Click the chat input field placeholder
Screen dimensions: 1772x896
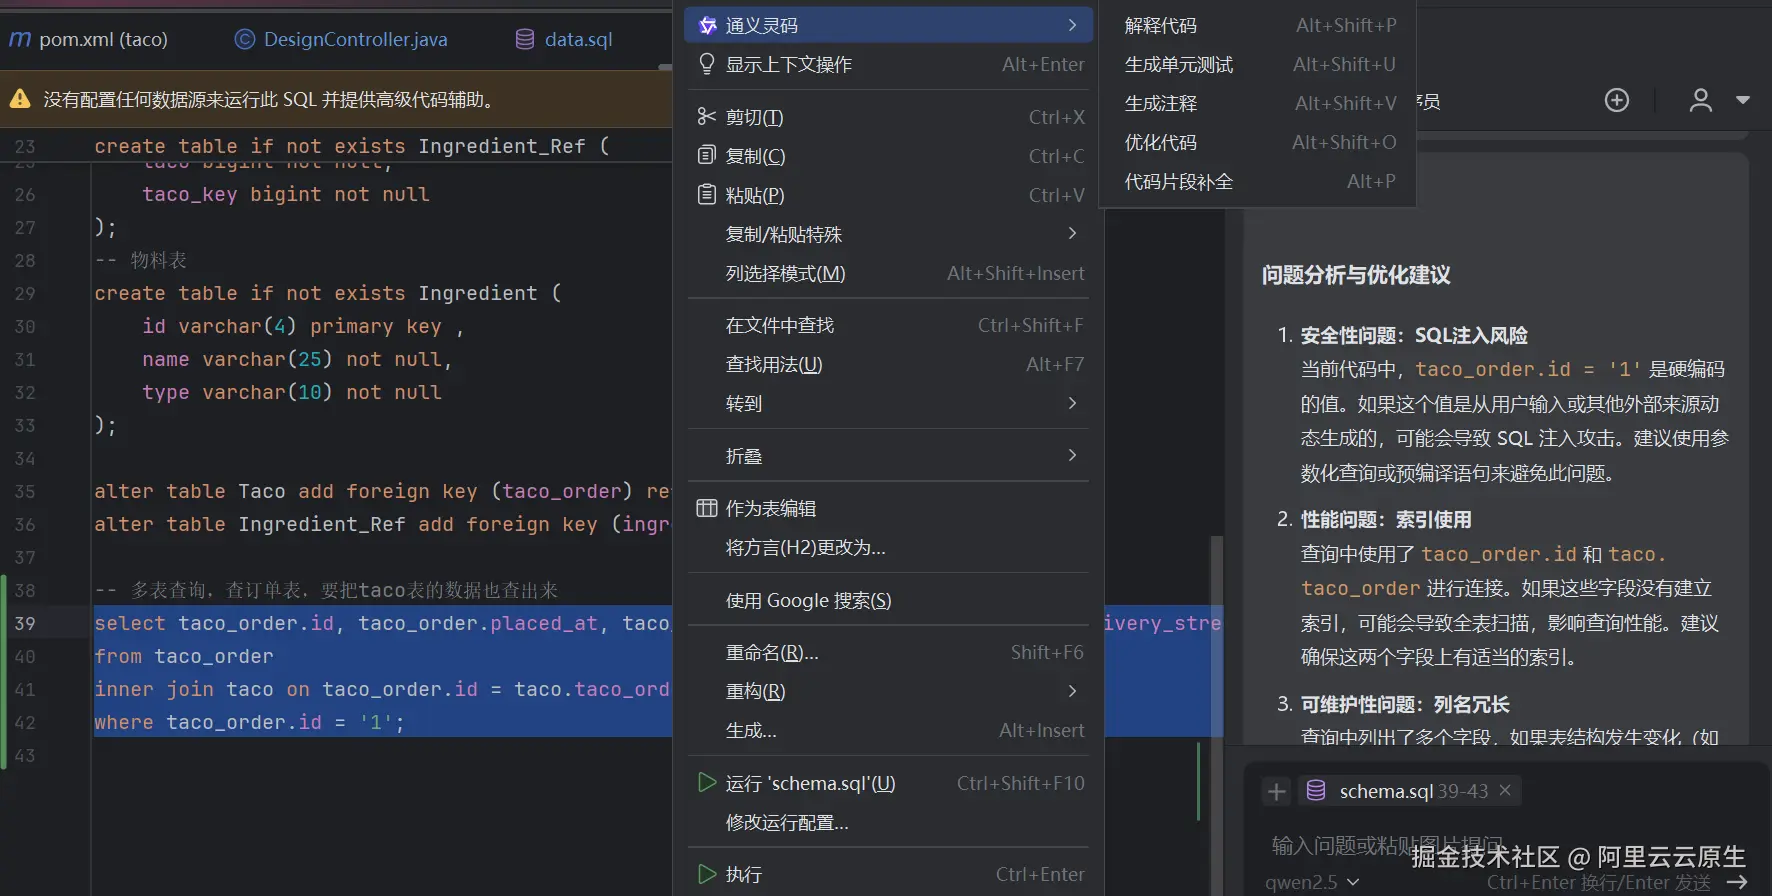click(1387, 846)
